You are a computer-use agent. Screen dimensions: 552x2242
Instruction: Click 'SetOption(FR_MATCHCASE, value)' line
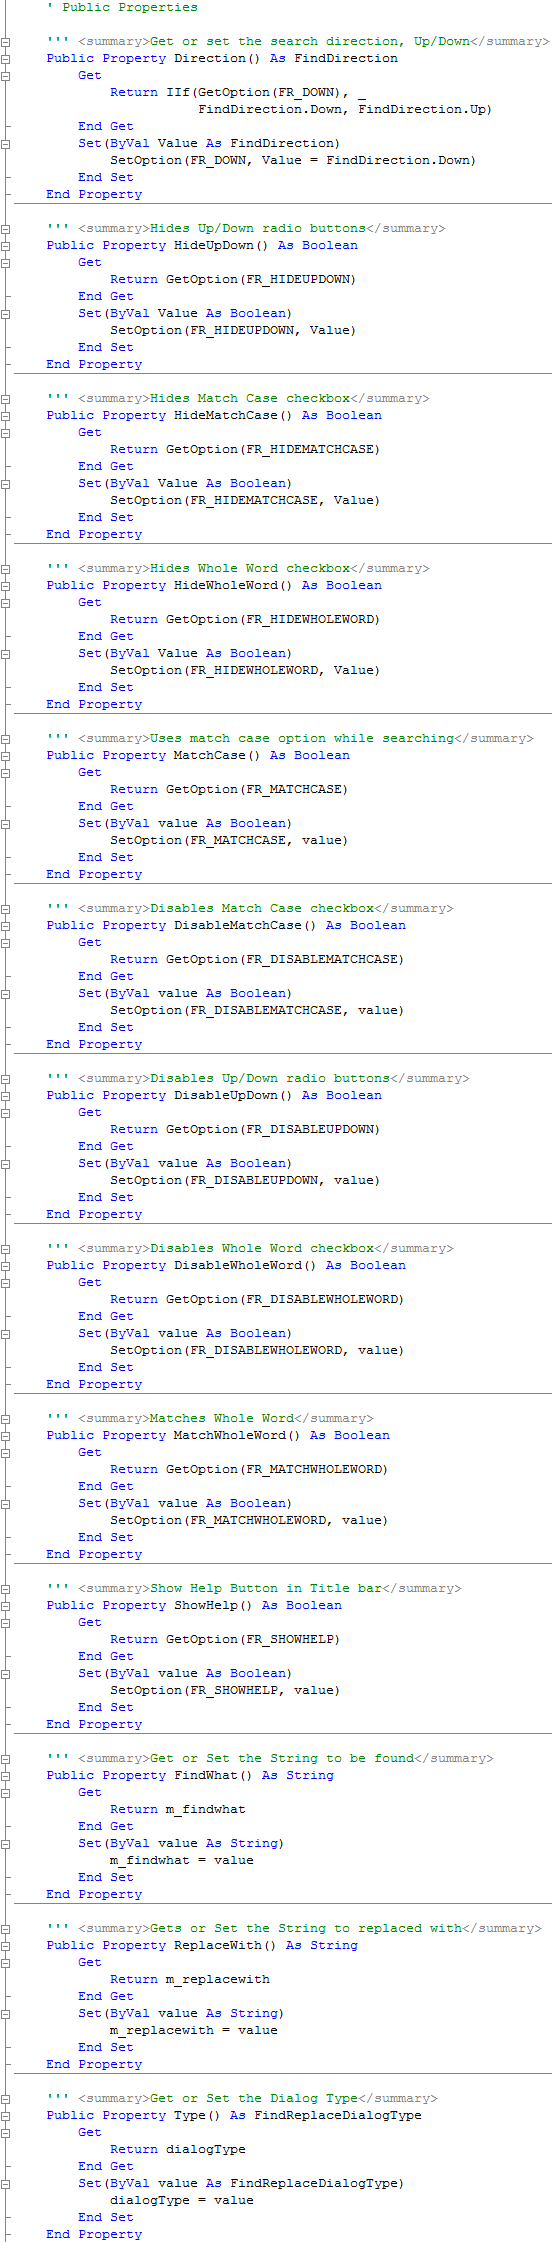coord(229,840)
